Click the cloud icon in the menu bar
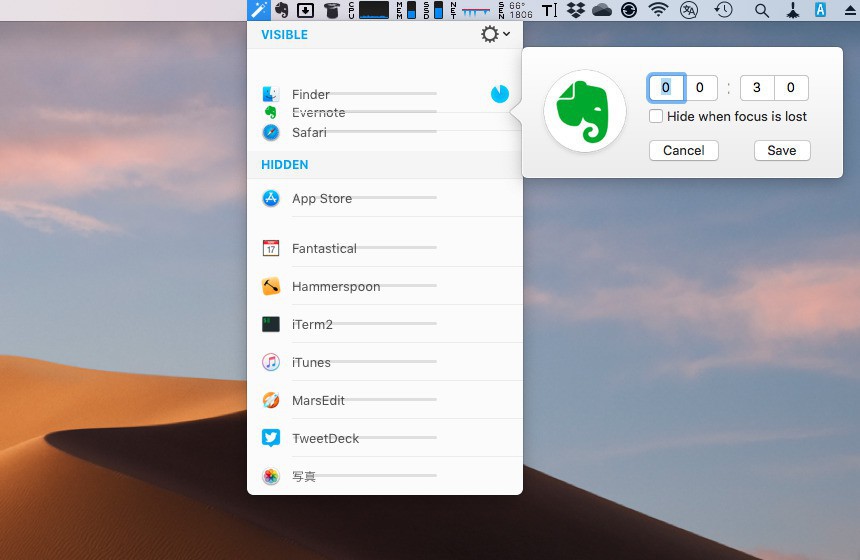 click(602, 10)
